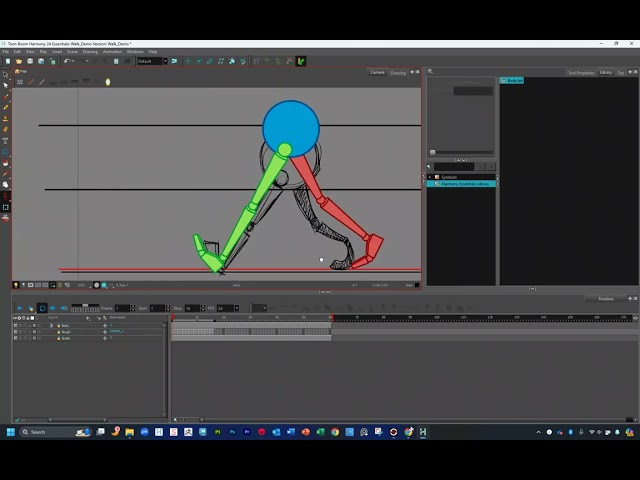The image size is (640, 480).
Task: Toggle visibility of the Guide layer
Action: [16, 338]
